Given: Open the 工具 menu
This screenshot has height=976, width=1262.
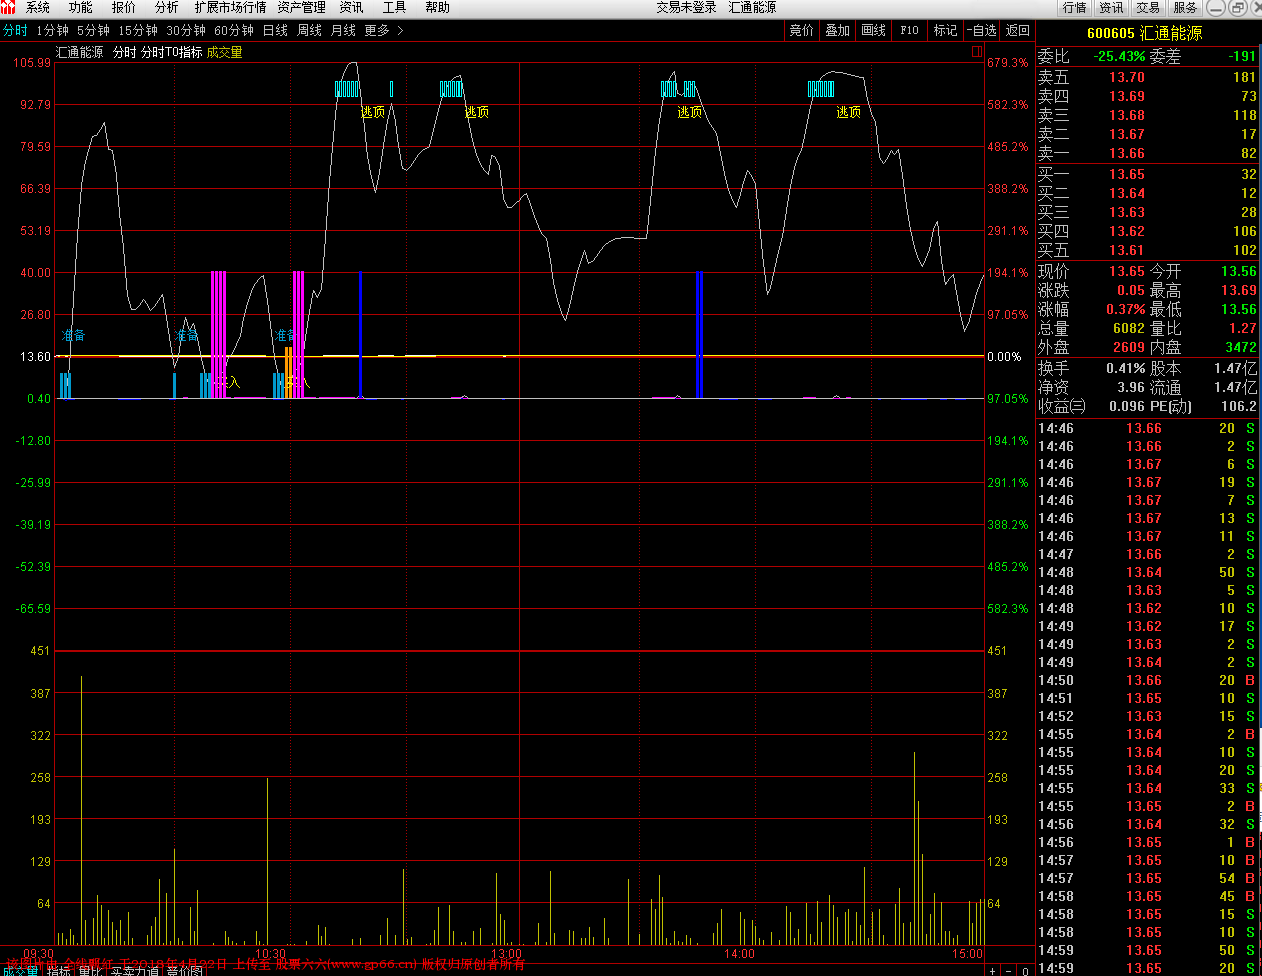Looking at the screenshot, I should click(395, 7).
